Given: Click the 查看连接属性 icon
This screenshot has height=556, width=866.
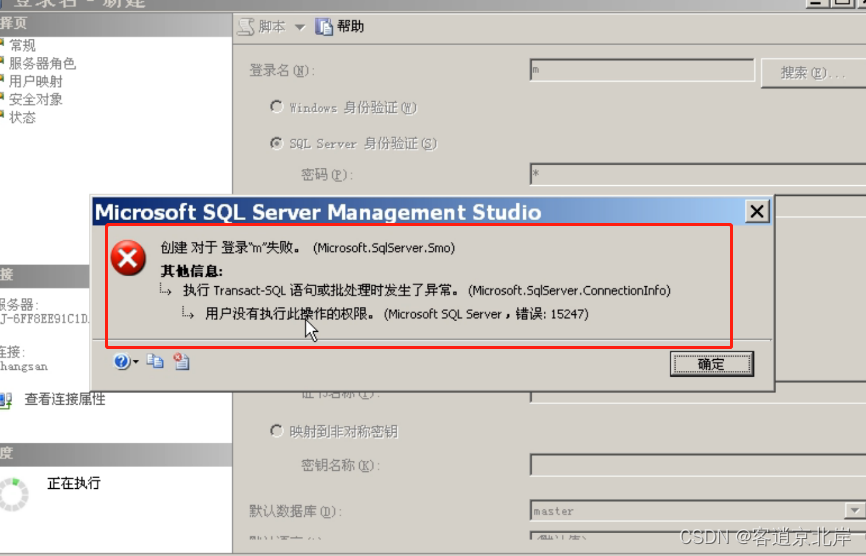Looking at the screenshot, I should tap(6, 400).
